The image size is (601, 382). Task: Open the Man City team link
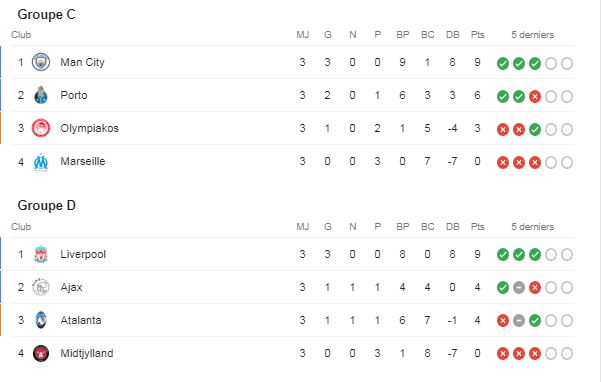click(x=82, y=62)
